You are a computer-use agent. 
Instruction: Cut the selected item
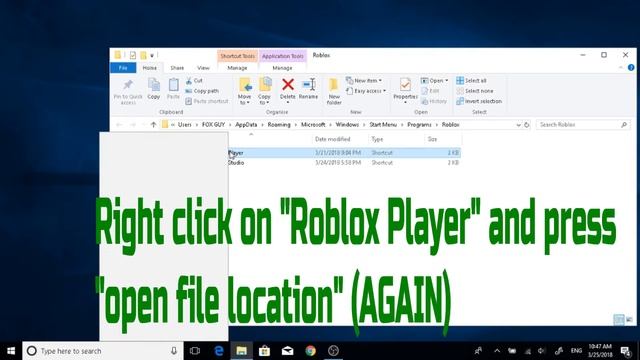[x=194, y=81]
